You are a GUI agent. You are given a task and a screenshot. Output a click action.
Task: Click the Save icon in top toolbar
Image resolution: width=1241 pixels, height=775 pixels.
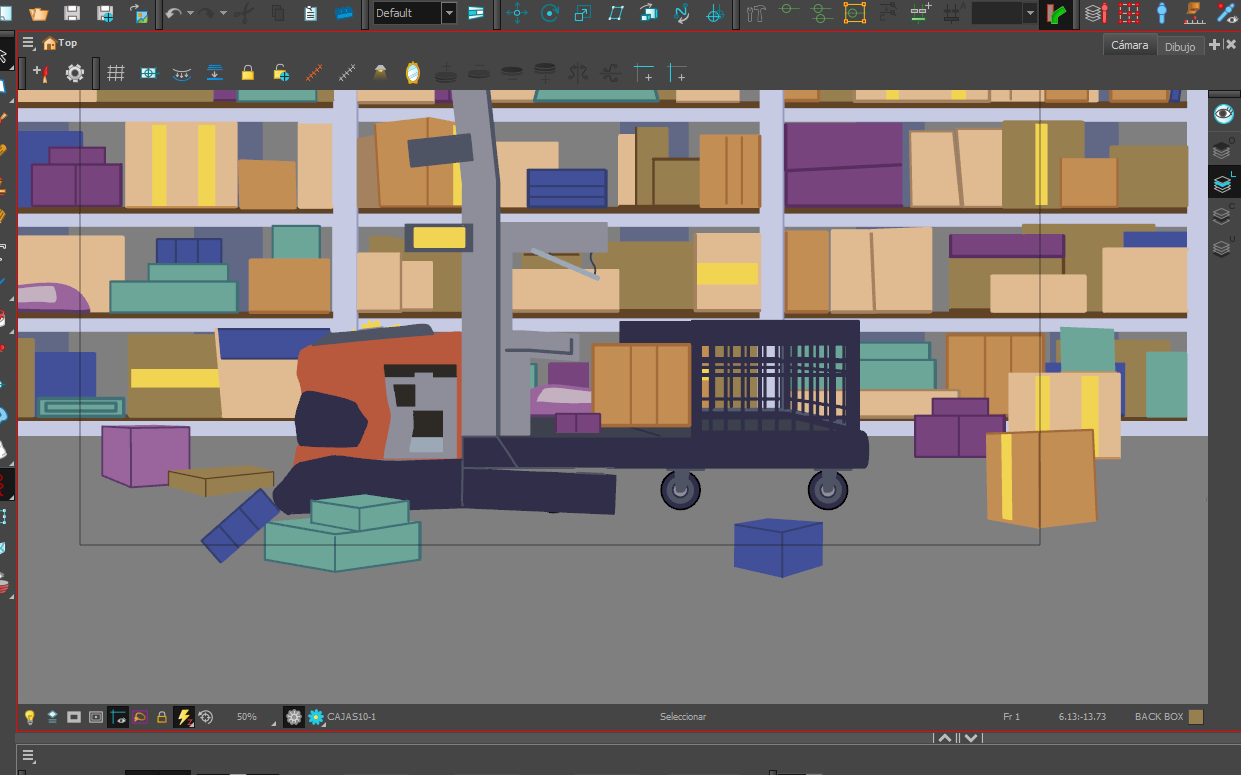pyautogui.click(x=72, y=13)
